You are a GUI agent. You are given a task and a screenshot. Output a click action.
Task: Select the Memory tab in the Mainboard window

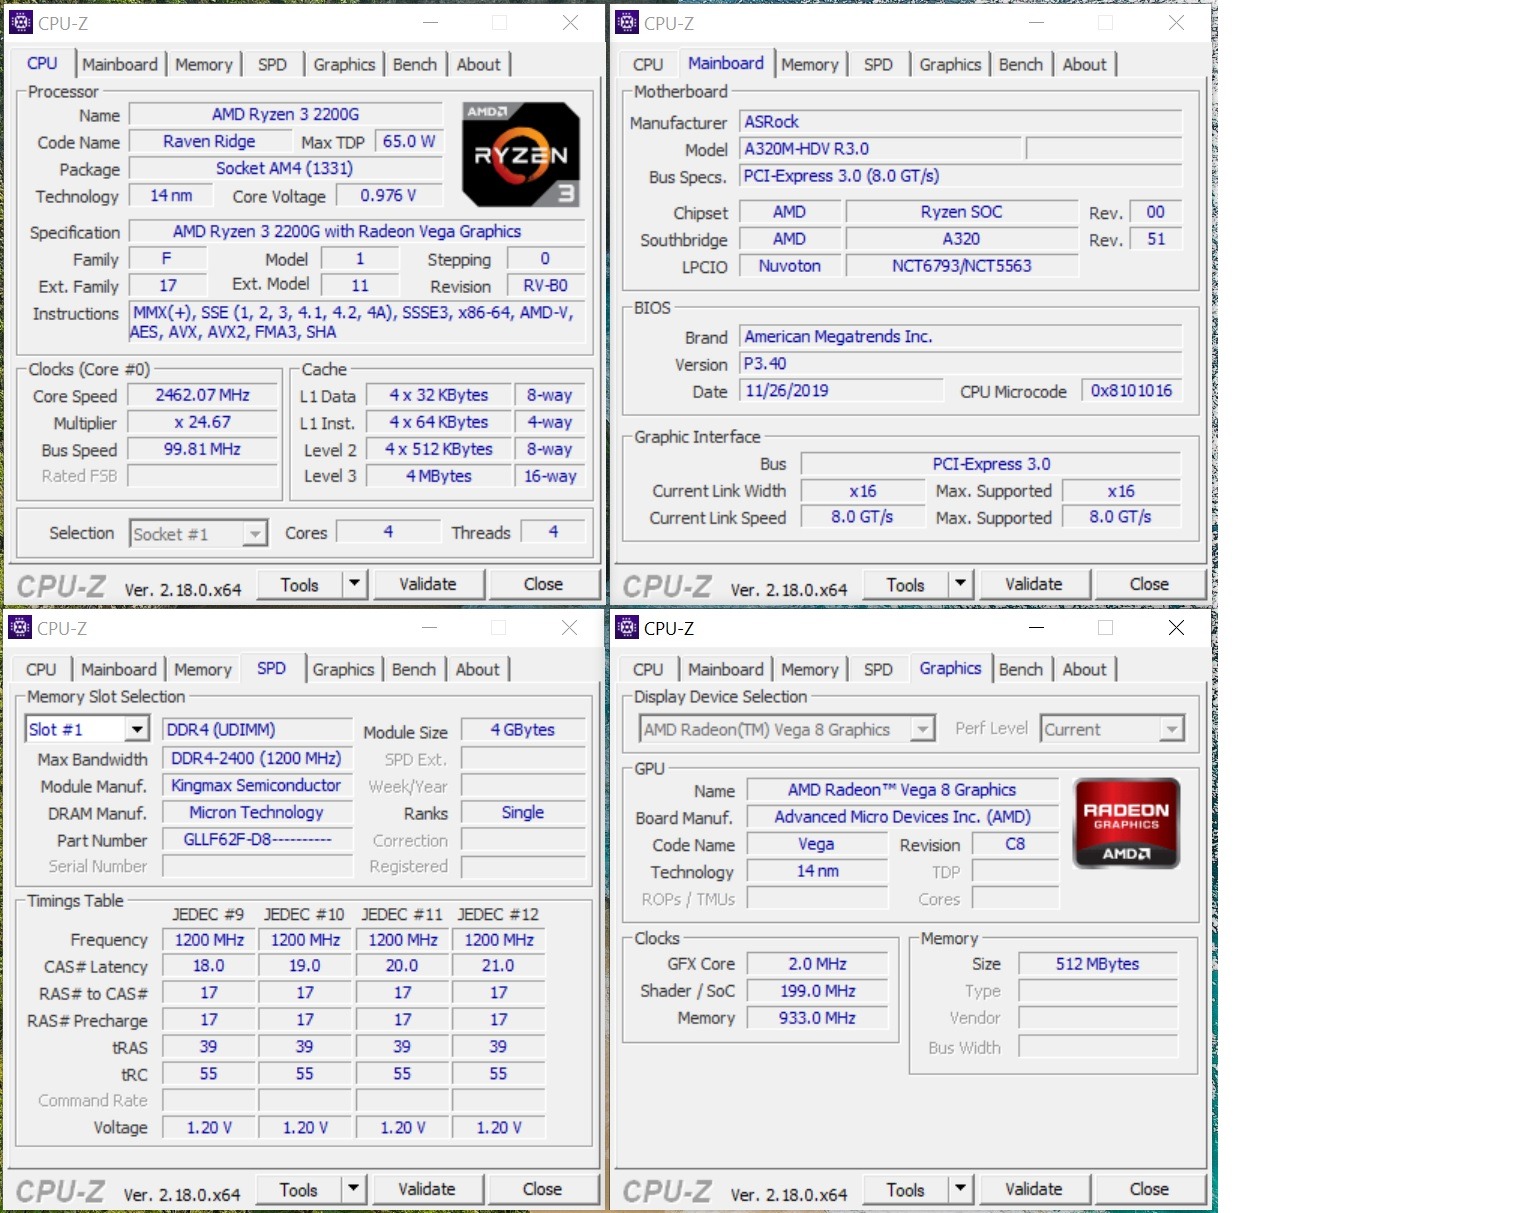pyautogui.click(x=810, y=64)
